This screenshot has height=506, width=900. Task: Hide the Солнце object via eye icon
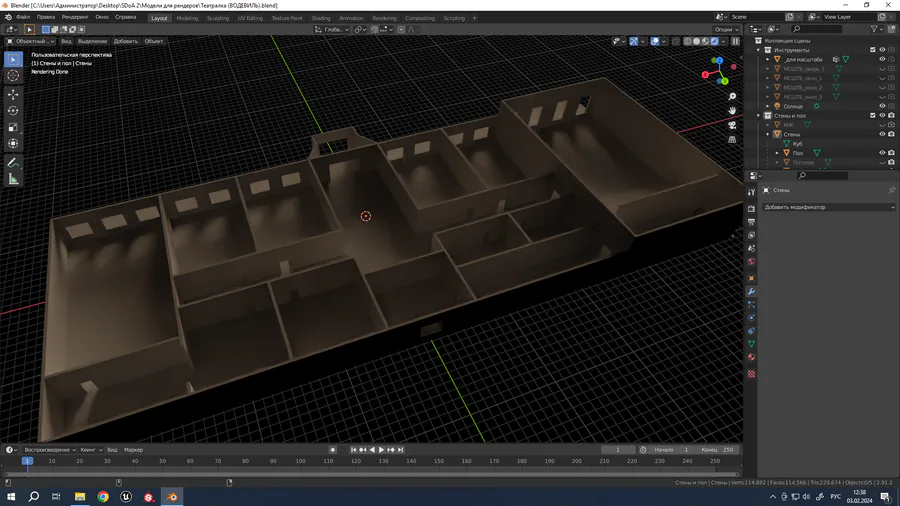tap(882, 106)
